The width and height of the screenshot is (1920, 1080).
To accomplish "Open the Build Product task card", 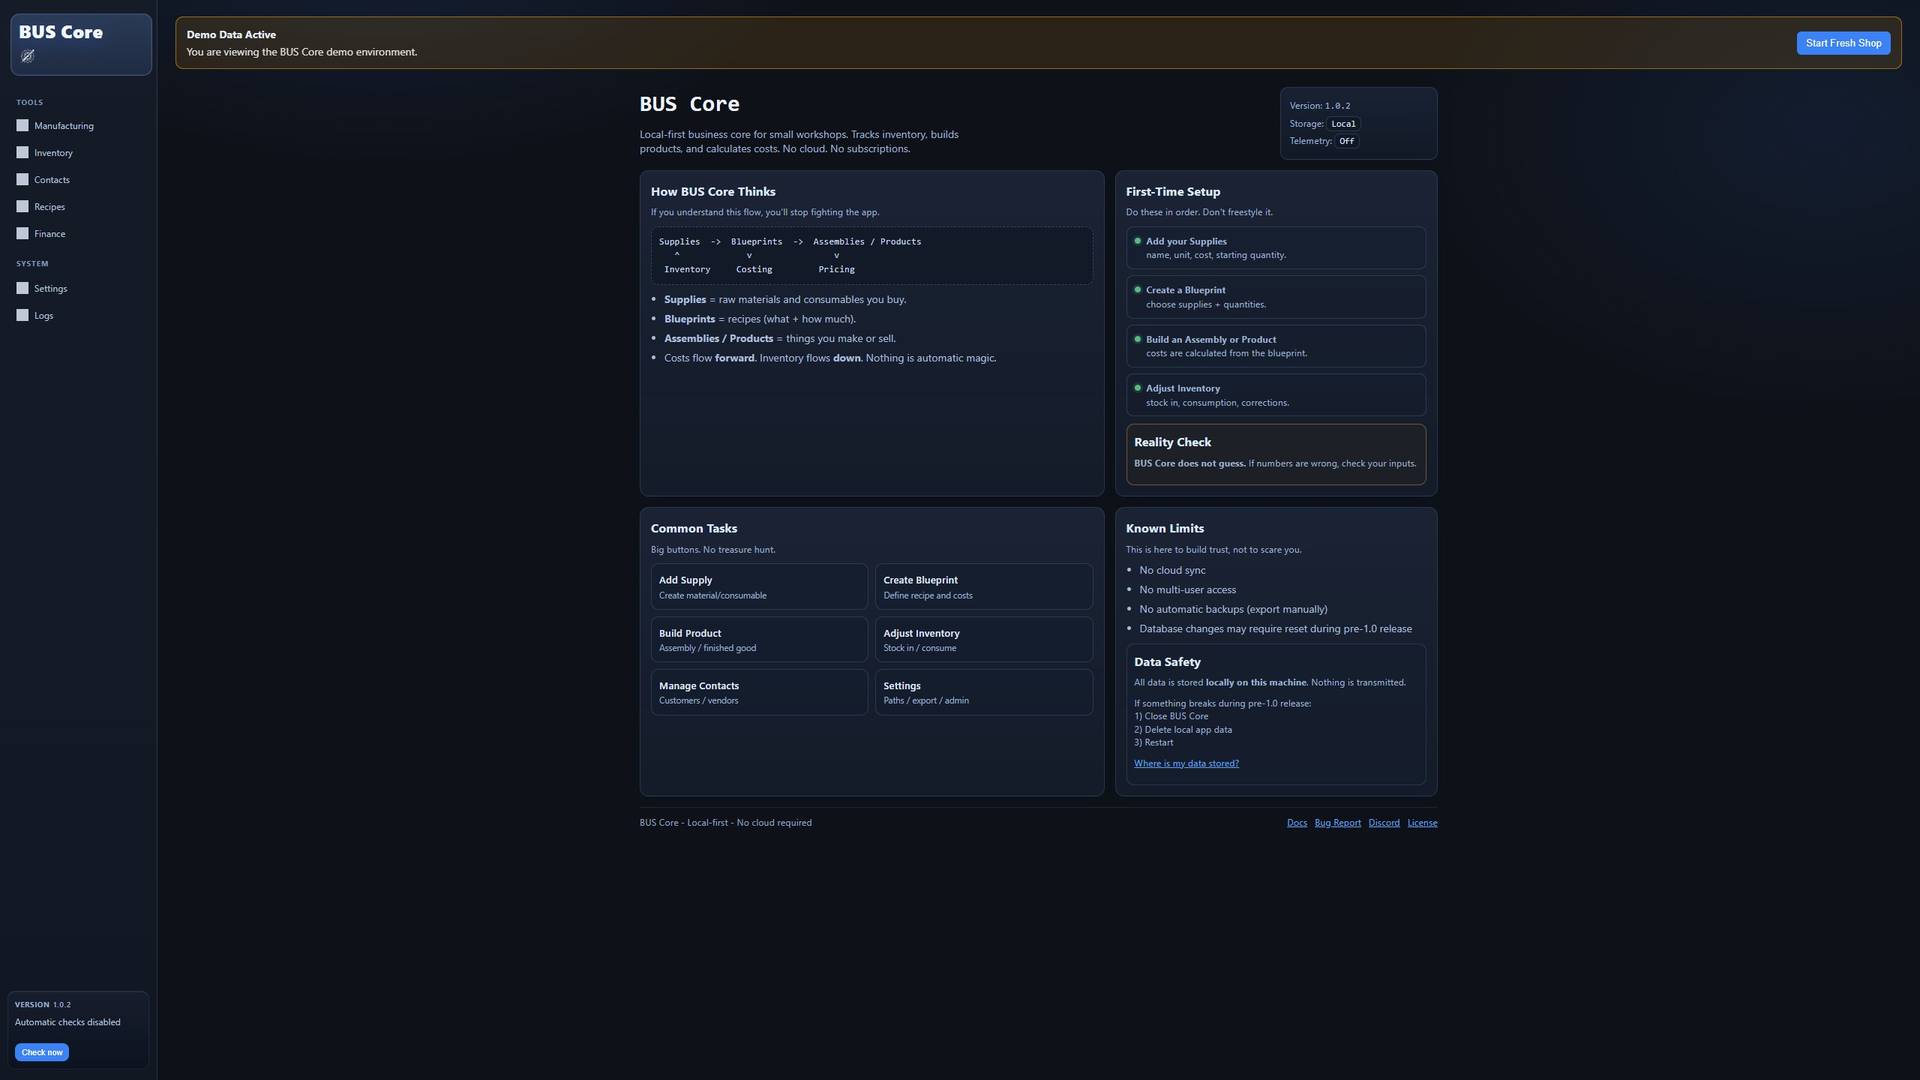I will 758,640.
